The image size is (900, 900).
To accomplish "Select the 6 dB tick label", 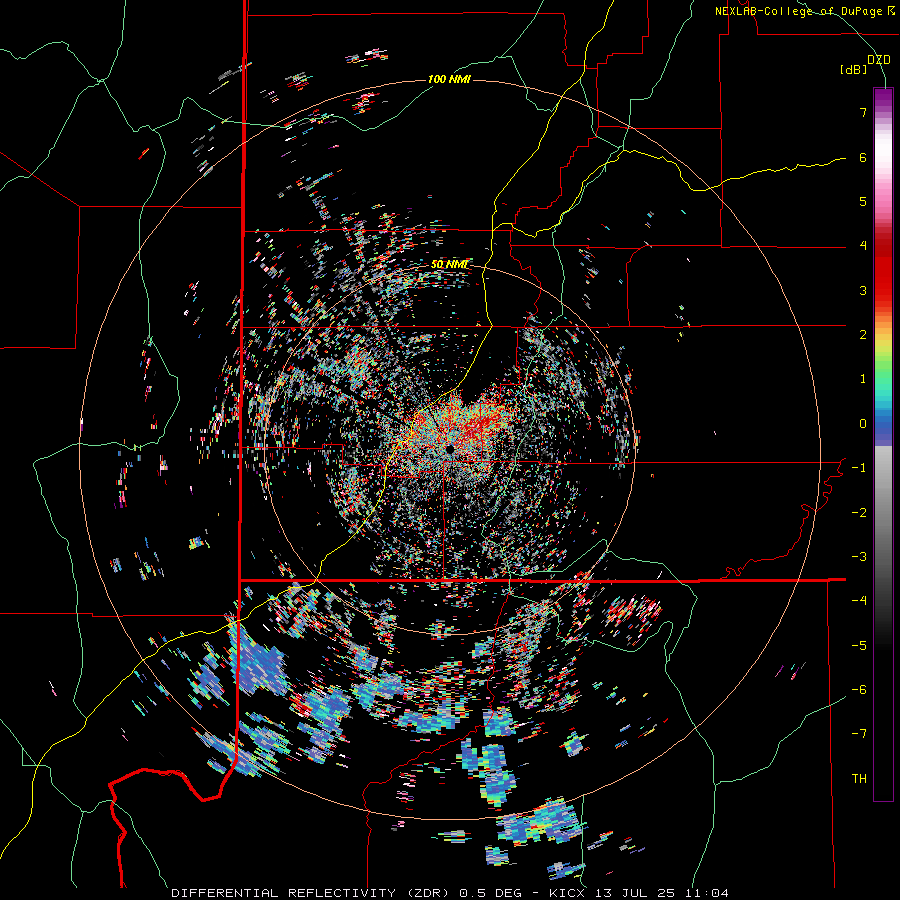I will pyautogui.click(x=863, y=157).
